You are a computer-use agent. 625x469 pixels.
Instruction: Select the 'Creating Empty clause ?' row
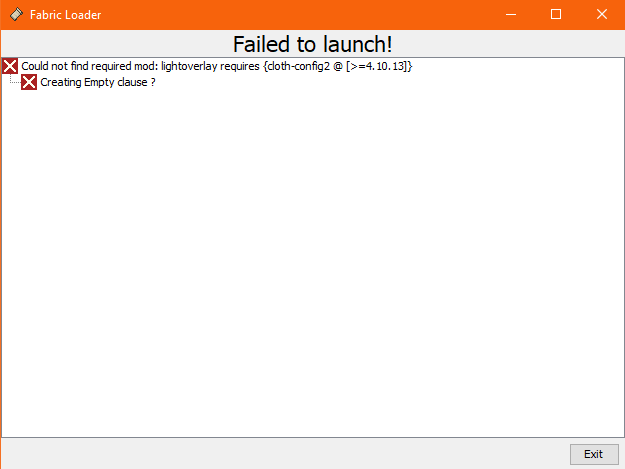coord(98,82)
